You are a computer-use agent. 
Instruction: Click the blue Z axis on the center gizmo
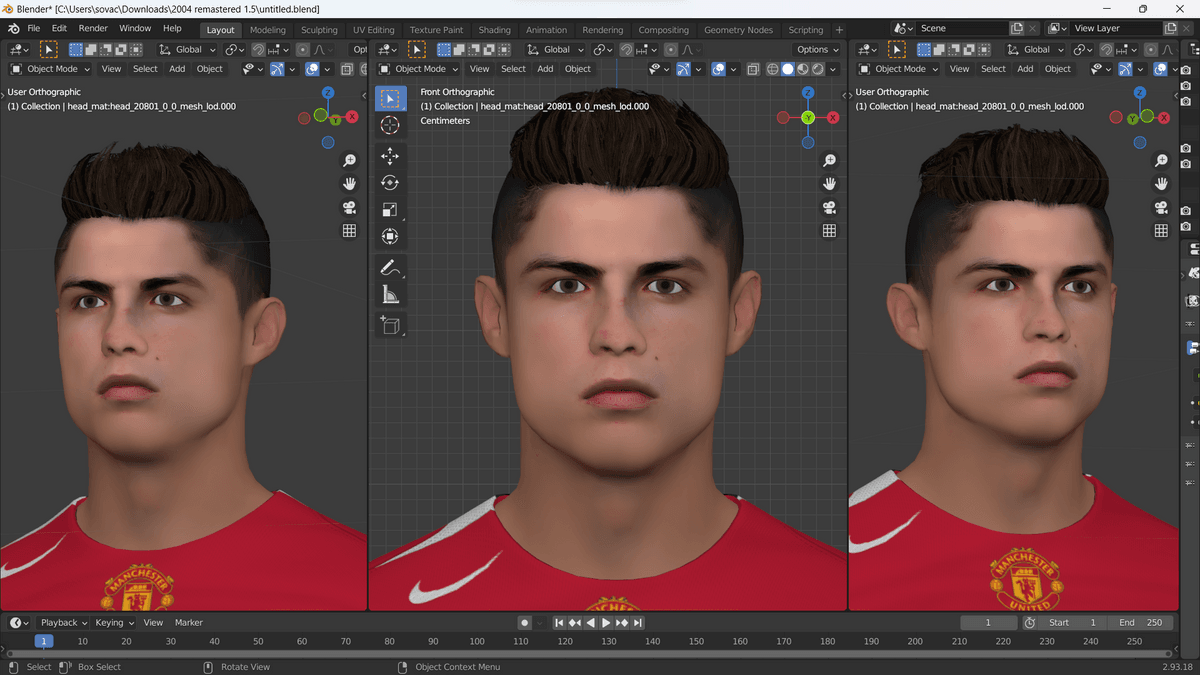(x=808, y=92)
